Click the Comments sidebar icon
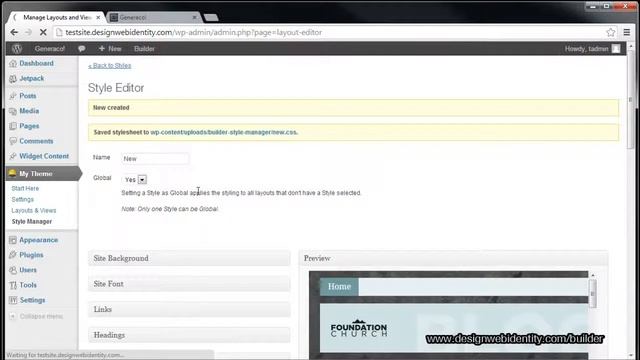 click(13, 141)
